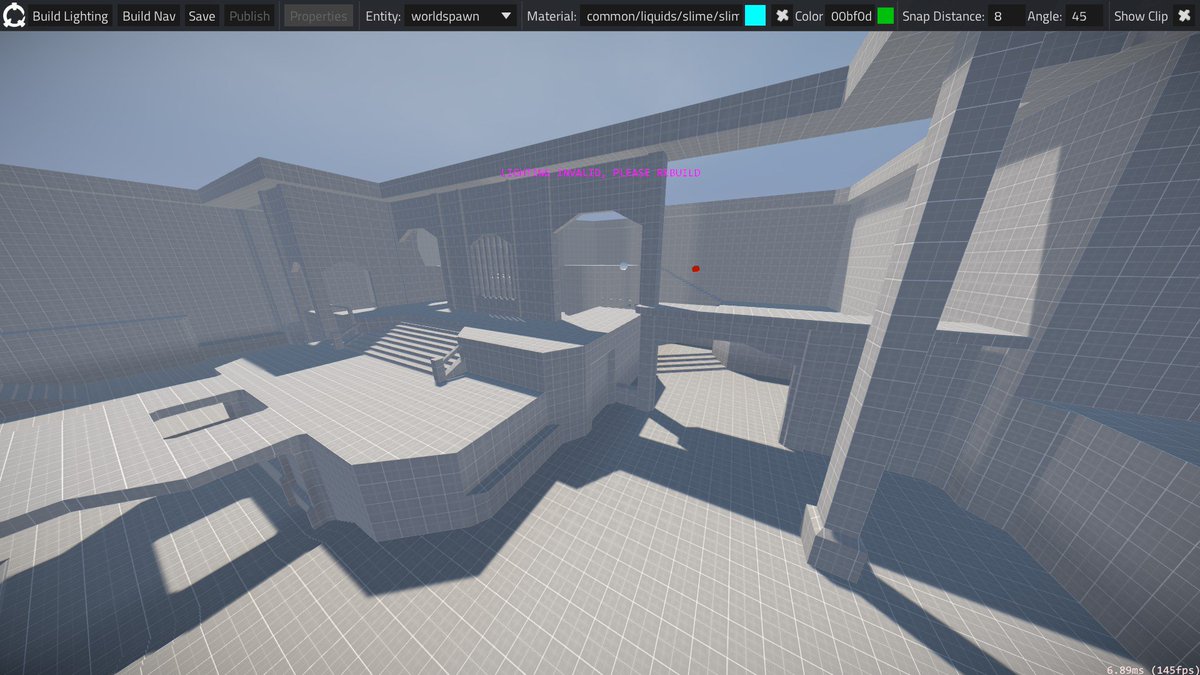Clear the material with the X icon
The width and height of the screenshot is (1200, 675).
point(783,16)
